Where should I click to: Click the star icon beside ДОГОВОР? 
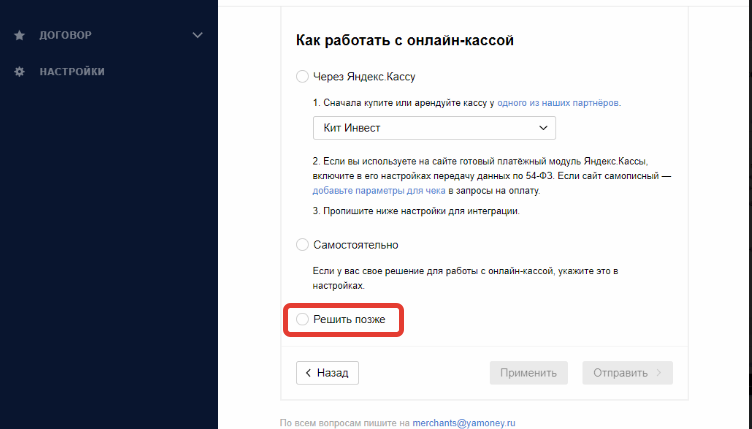coord(19,35)
